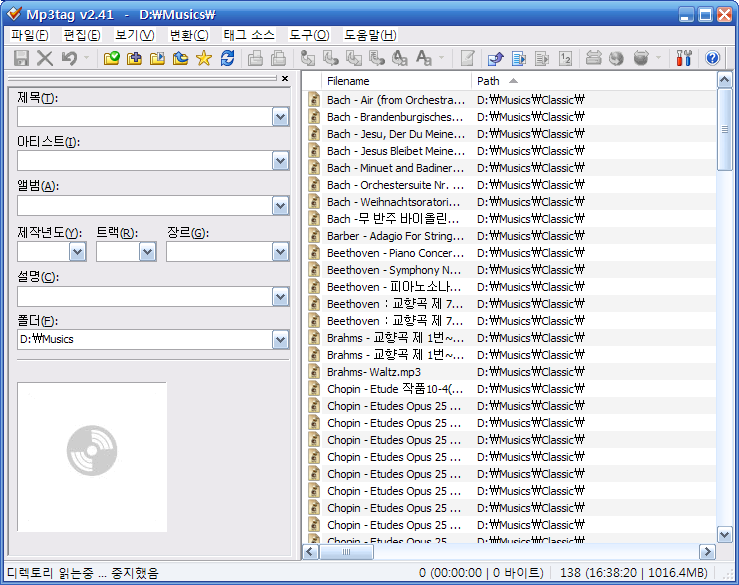Expand the 앨범(A) album dropdown
This screenshot has height=585, width=739.
tap(280, 206)
